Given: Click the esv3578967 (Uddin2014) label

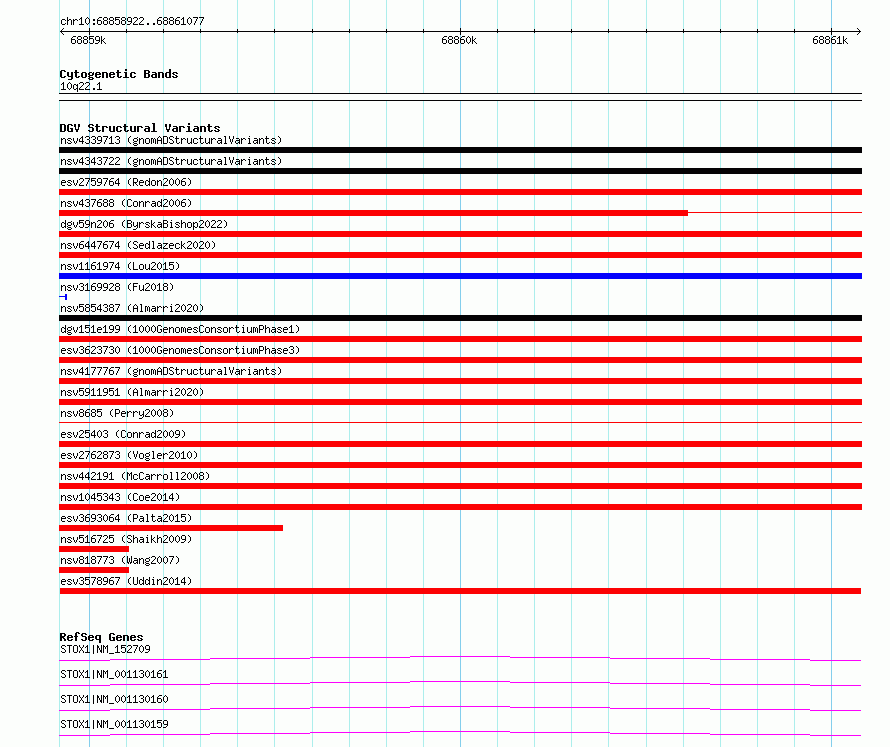Looking at the screenshot, I should click(x=126, y=581).
